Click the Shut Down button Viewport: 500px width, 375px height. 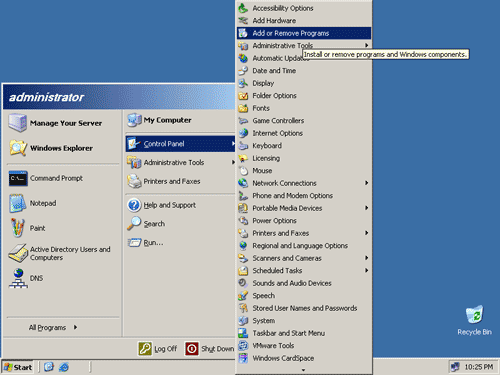click(x=210, y=349)
